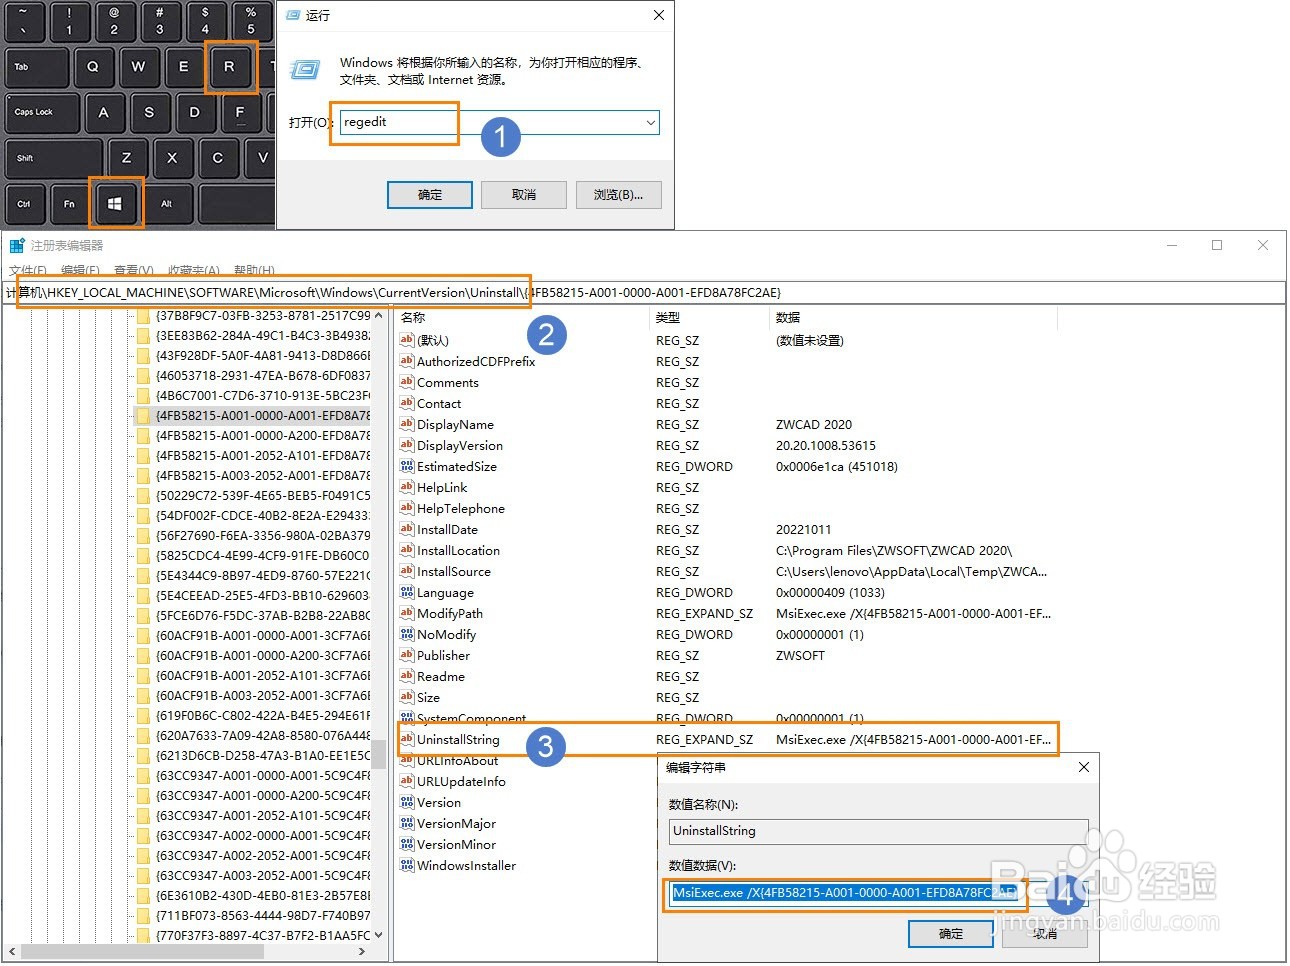Click the registry path address bar
The height and width of the screenshot is (966, 1290).
644,293
